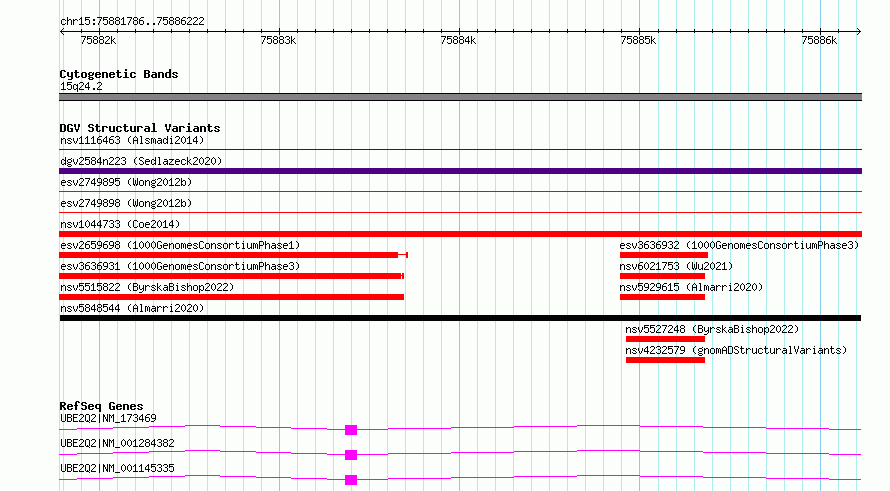Viewport: 890px width, 491px height.
Task: Click the red nsv5929615 variant bar
Action: [x=662, y=297]
